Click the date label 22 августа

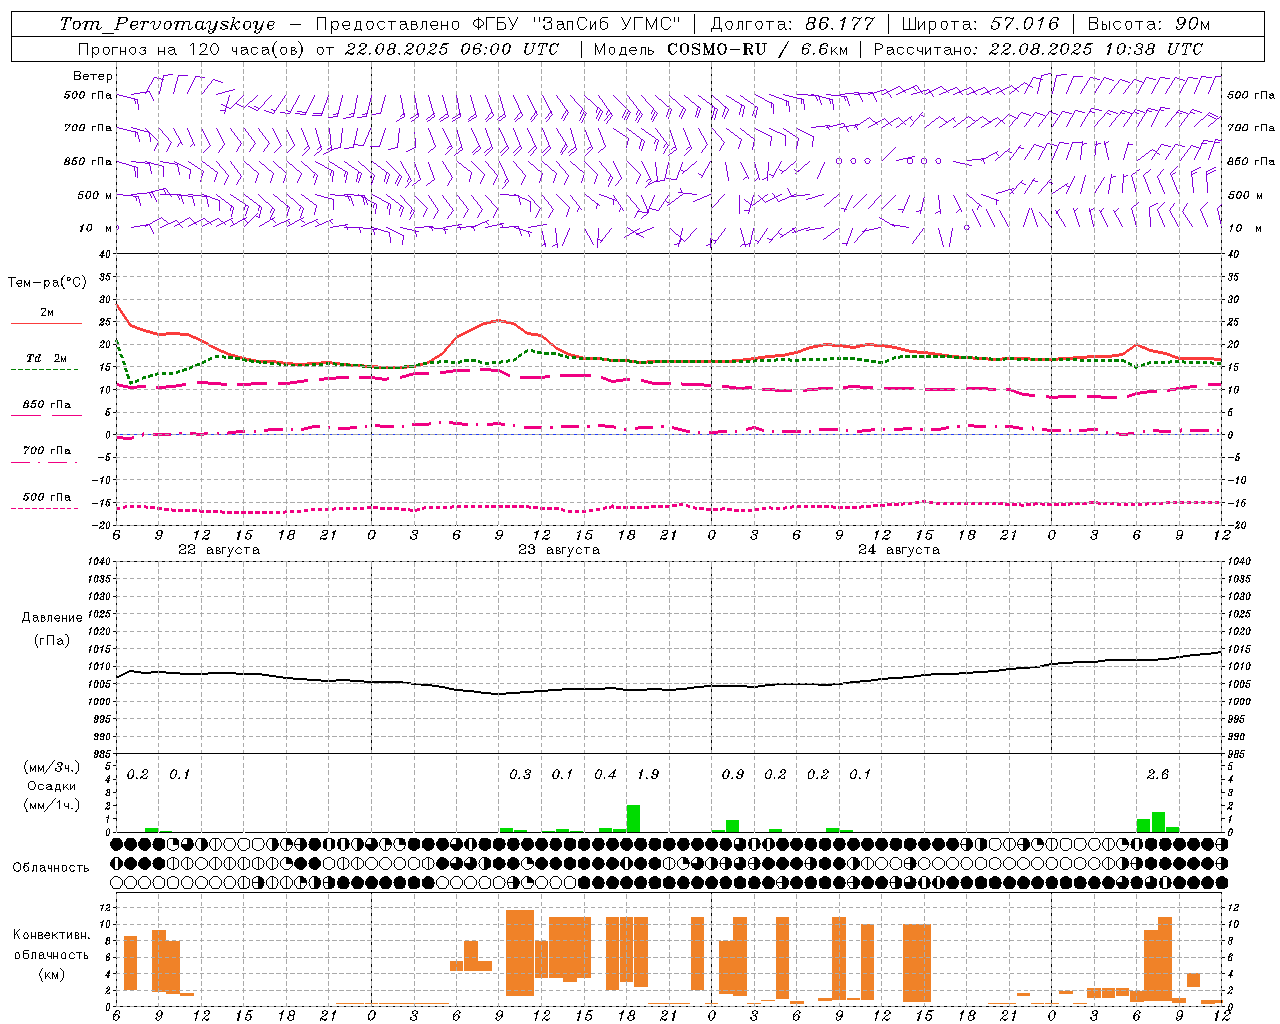pos(219,550)
